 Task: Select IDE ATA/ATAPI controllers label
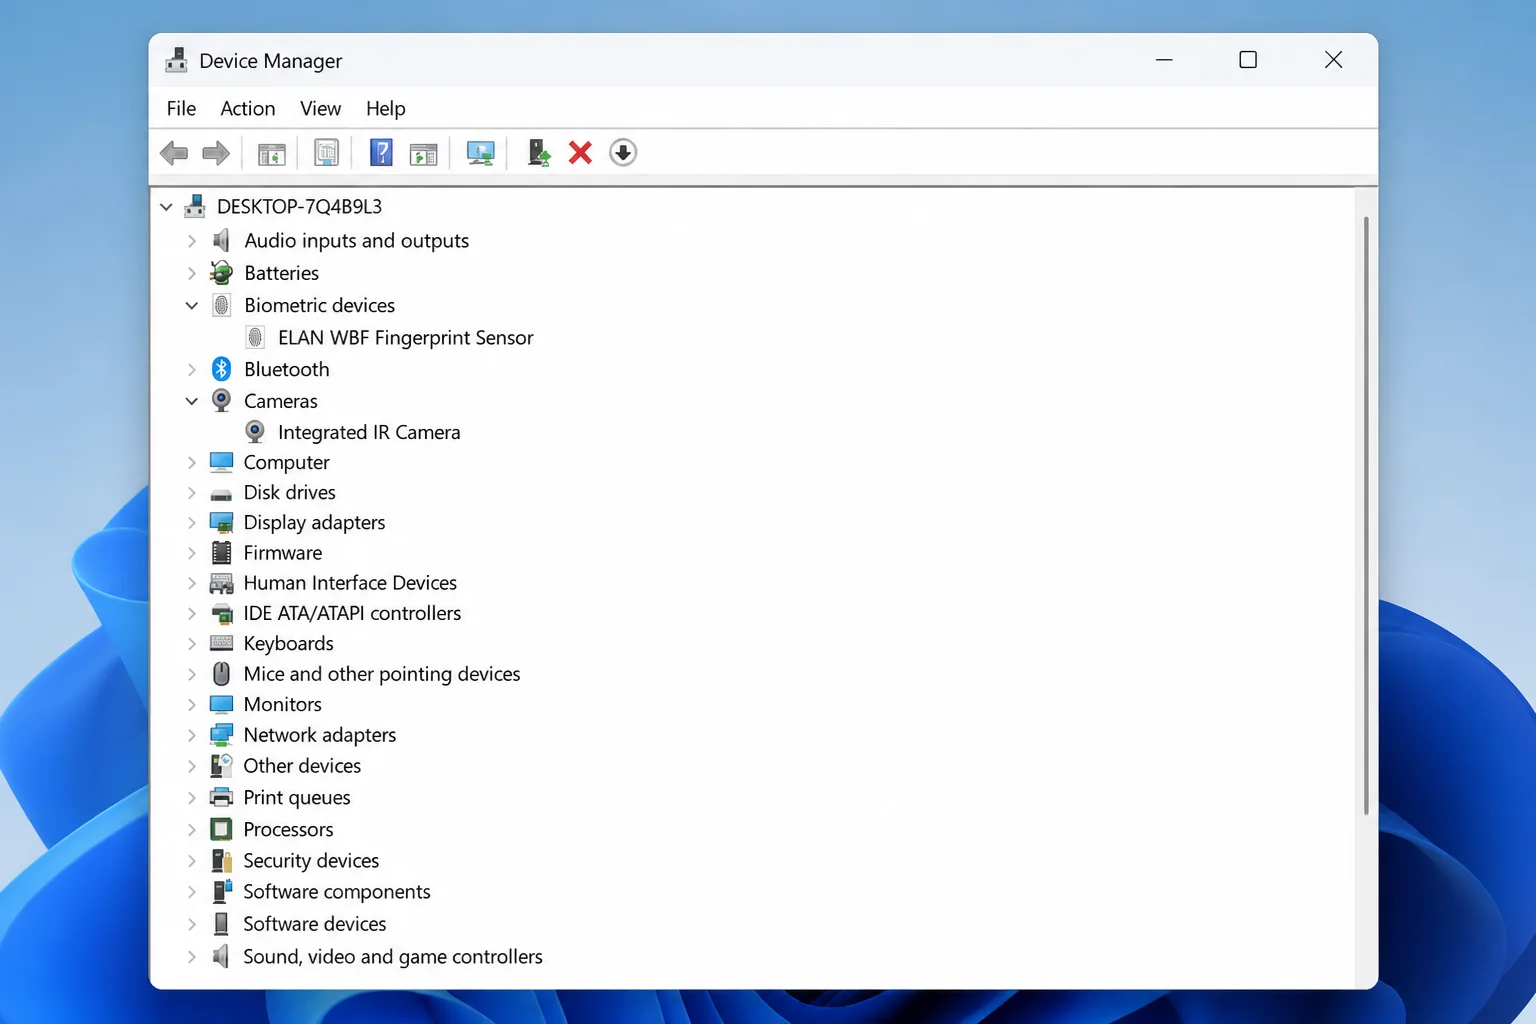[352, 613]
